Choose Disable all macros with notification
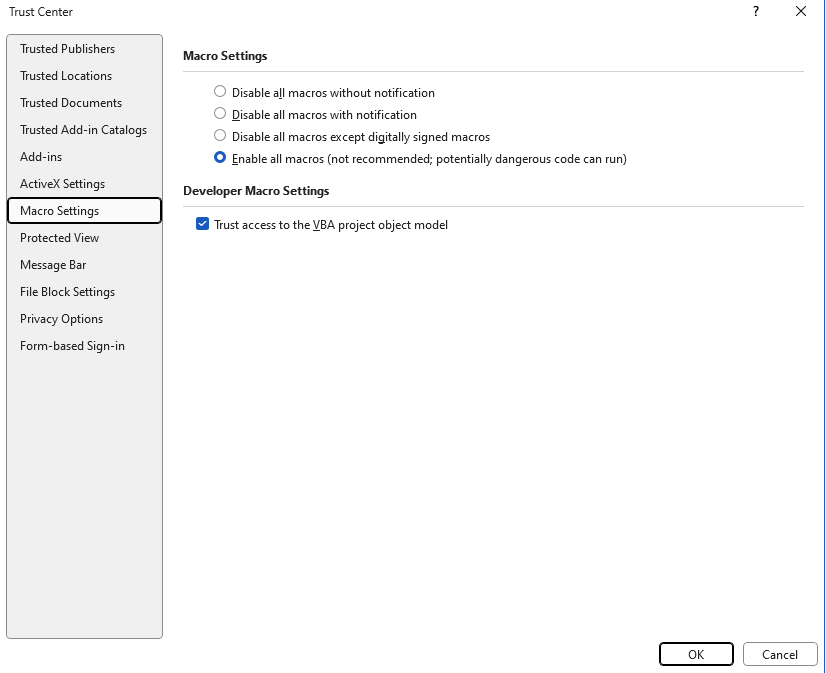This screenshot has height=673, width=826. pyautogui.click(x=220, y=114)
